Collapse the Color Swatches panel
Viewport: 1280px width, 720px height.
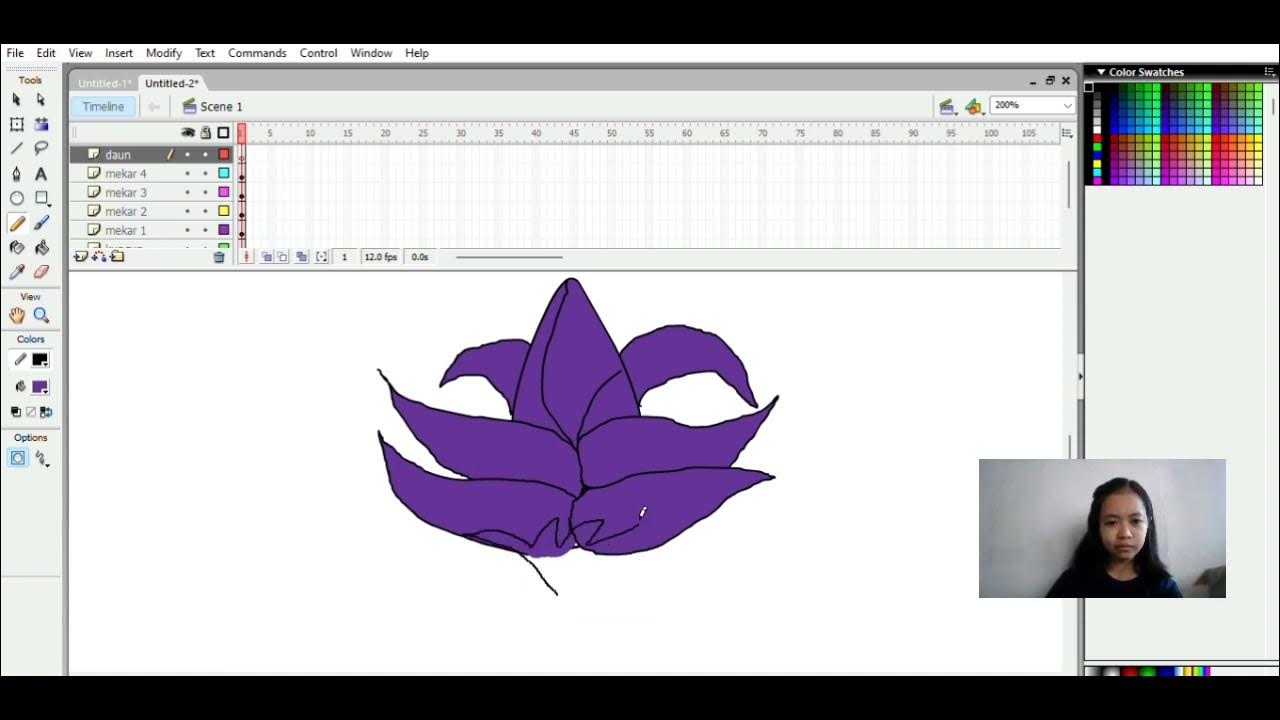(x=1101, y=72)
